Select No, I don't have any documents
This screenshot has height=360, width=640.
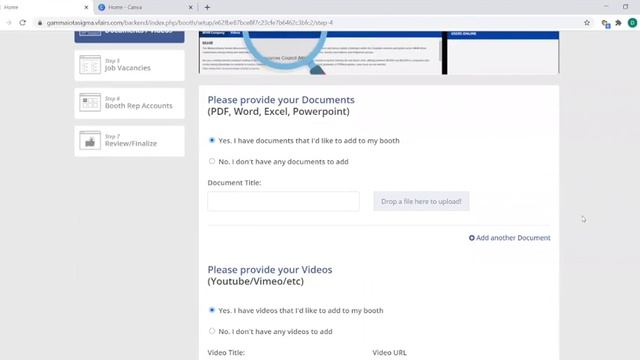[211, 161]
